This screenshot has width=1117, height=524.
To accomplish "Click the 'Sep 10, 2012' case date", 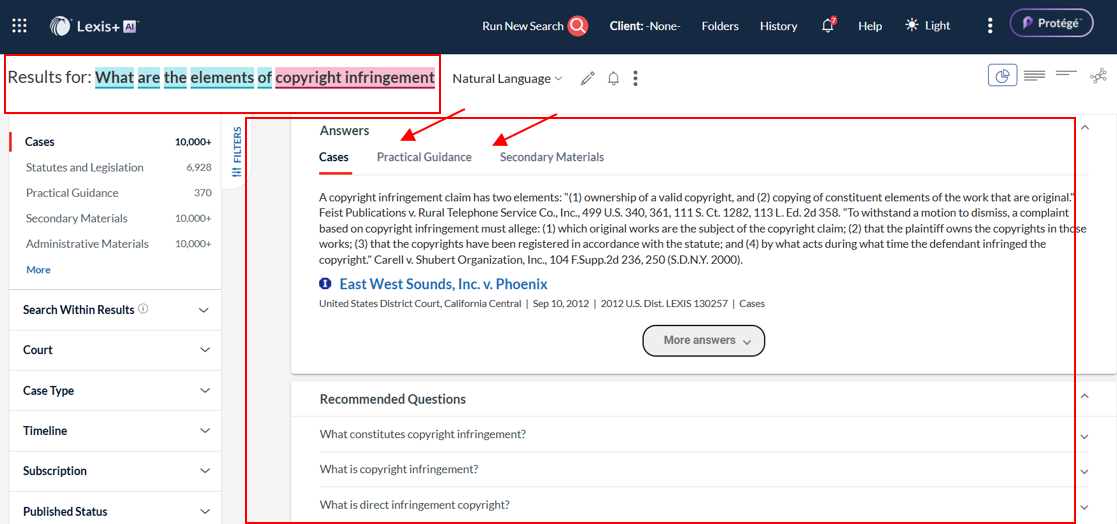I will (x=561, y=303).
